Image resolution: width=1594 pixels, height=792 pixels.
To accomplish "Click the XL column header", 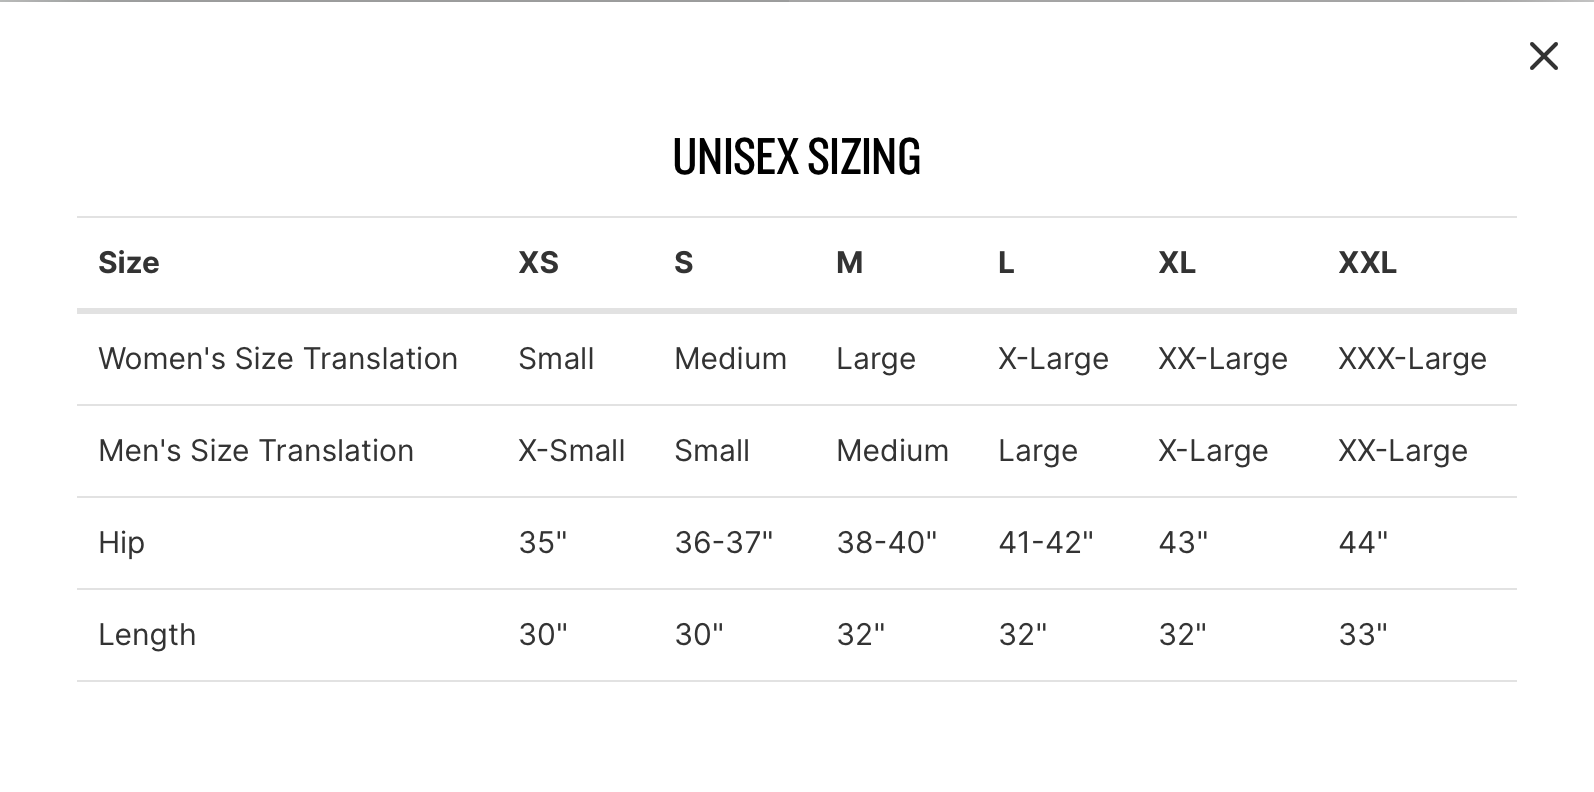I will click(1176, 263).
